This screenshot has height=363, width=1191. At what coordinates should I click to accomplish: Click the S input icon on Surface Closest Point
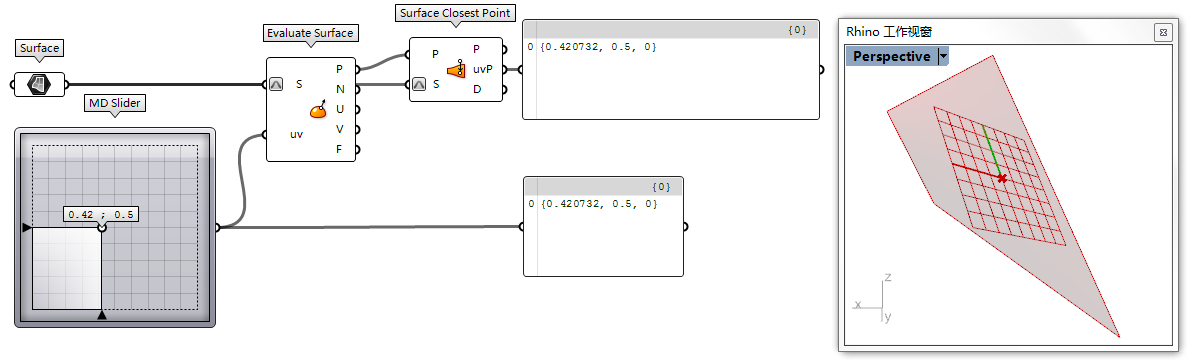pos(419,85)
